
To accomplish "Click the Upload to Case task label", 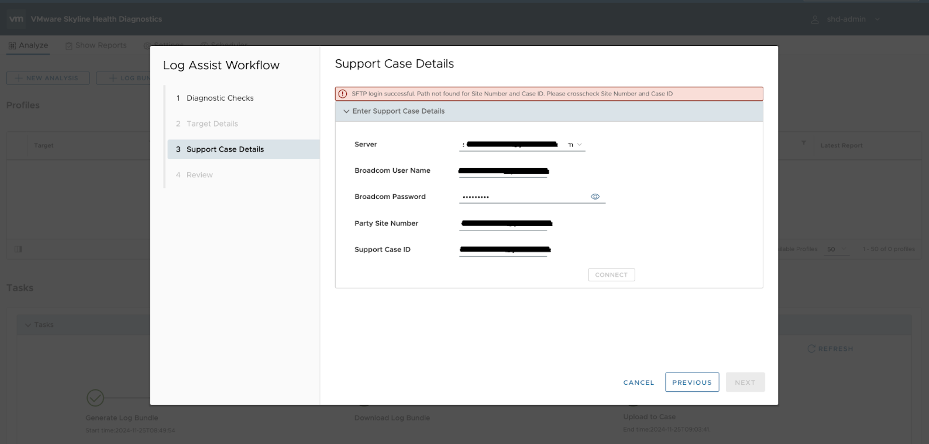I will tap(649, 417).
